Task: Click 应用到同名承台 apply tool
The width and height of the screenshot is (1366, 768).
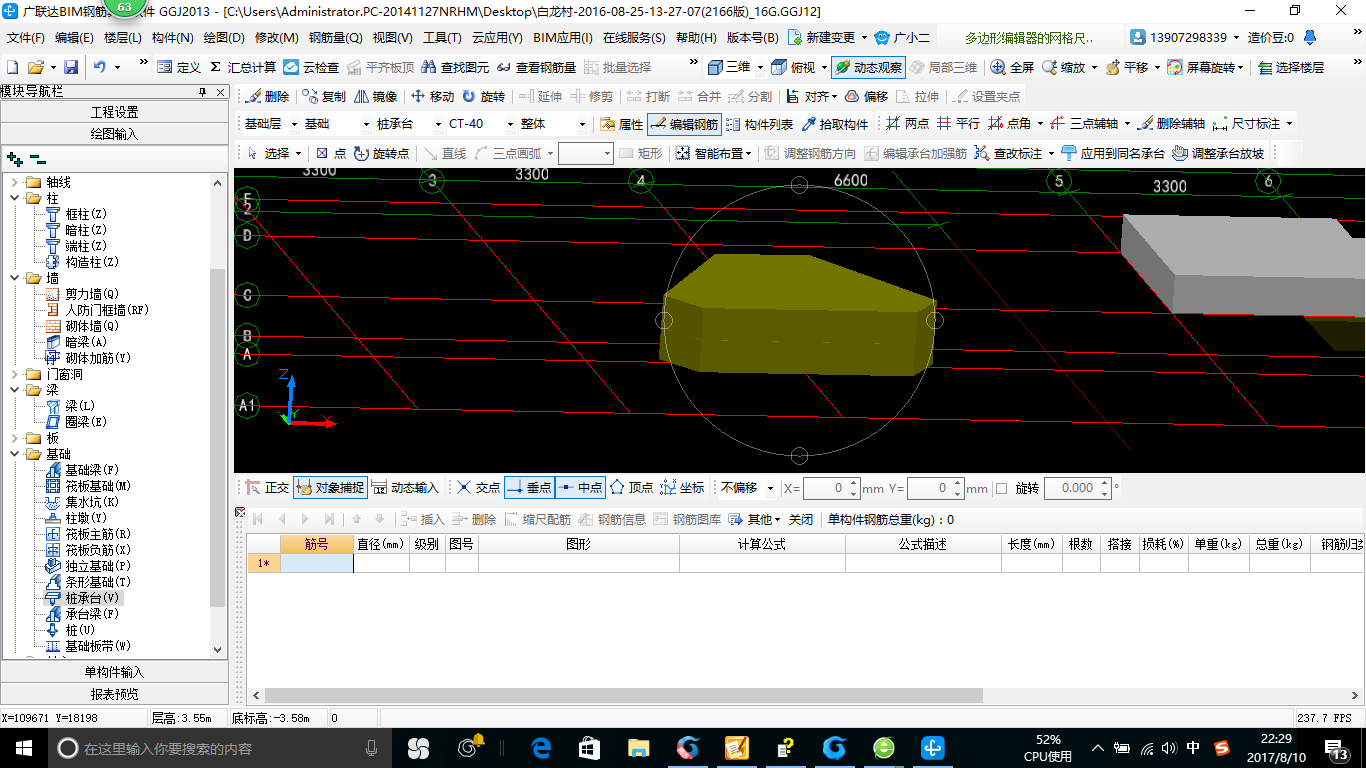Action: pos(1113,153)
